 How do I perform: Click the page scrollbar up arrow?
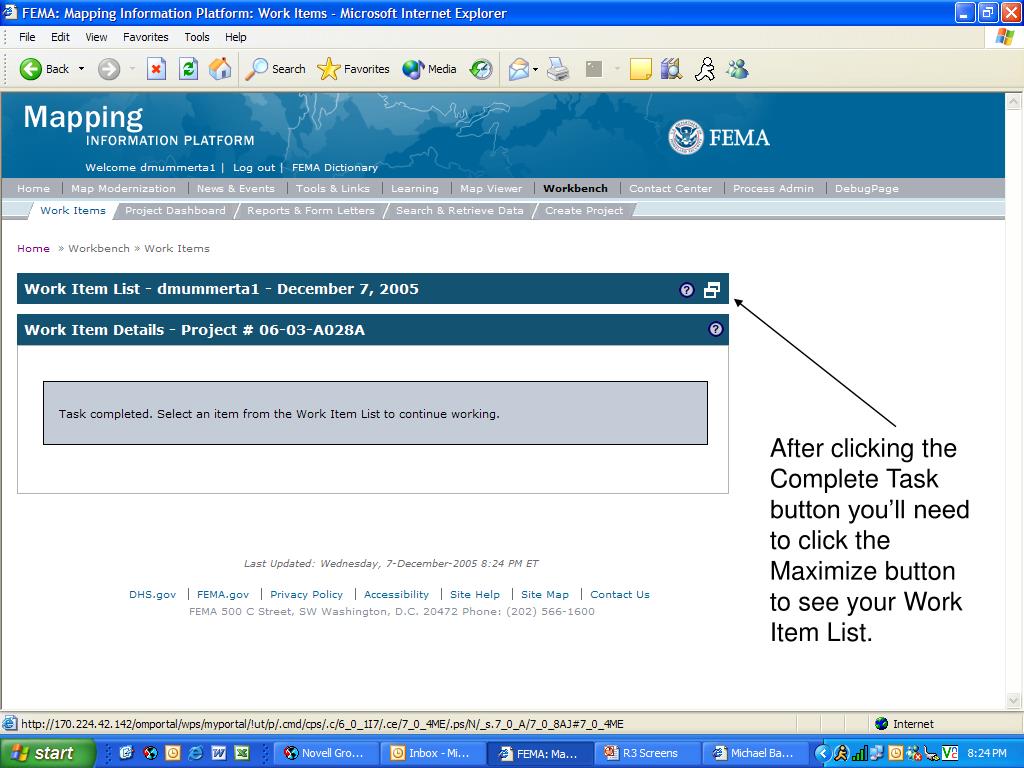1014,101
